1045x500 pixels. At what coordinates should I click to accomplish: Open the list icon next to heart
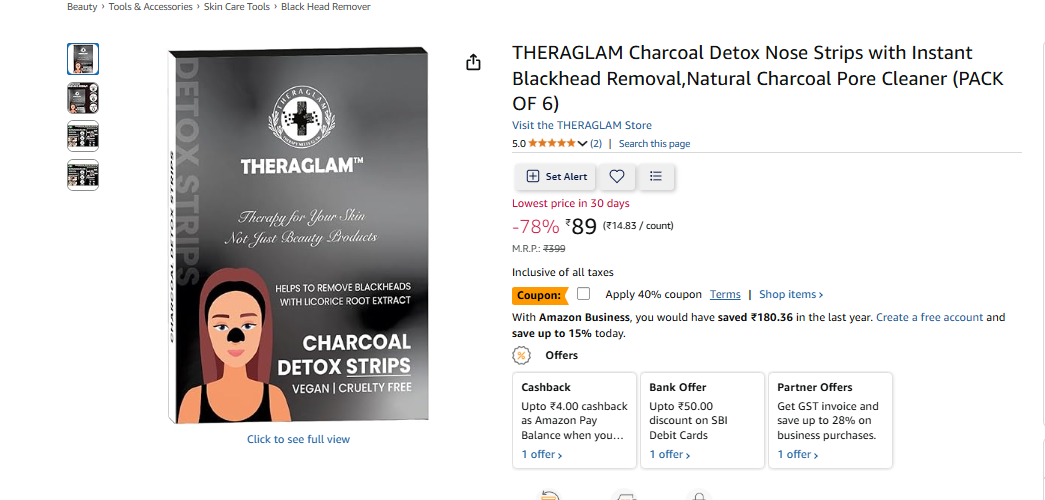[656, 177]
